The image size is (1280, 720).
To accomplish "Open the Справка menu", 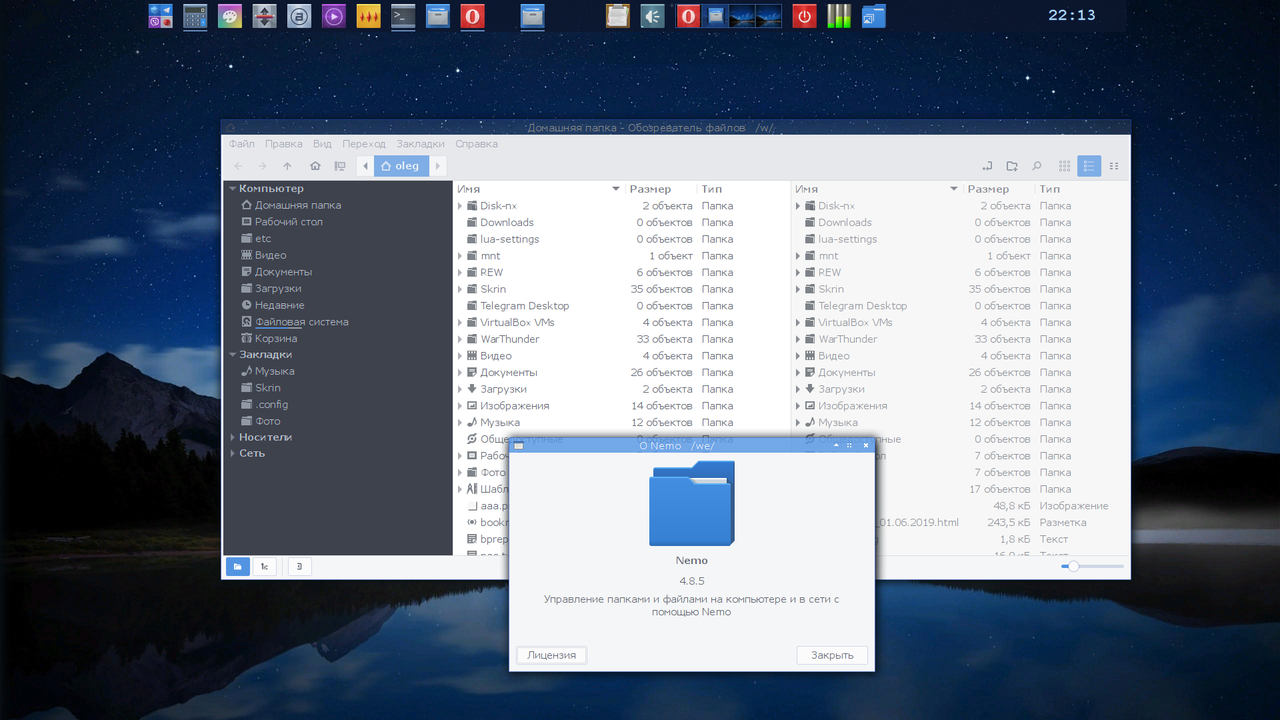I will pos(476,144).
